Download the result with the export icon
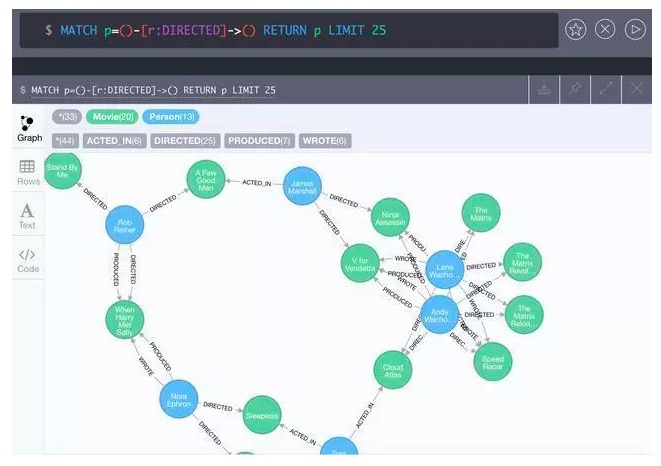The height and width of the screenshot is (466, 661). 544,89
